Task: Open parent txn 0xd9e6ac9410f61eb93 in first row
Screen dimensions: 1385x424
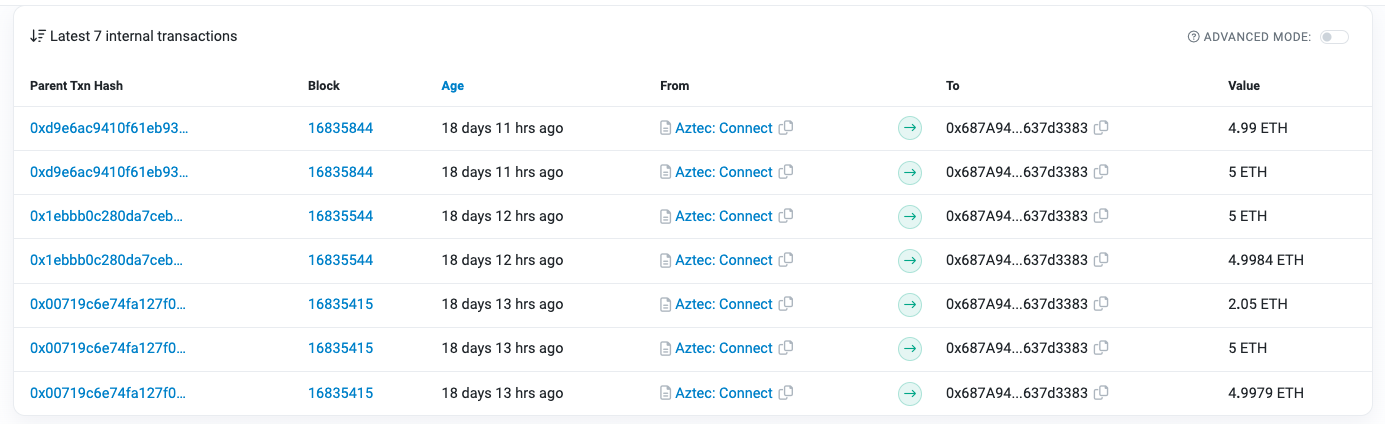Action: tap(109, 128)
